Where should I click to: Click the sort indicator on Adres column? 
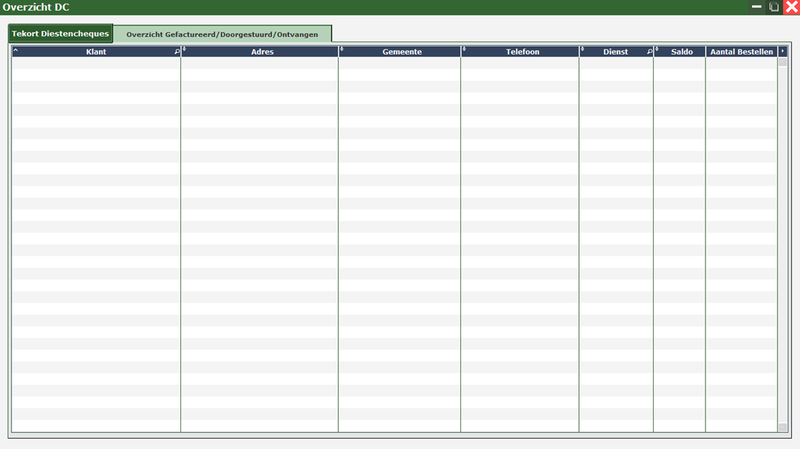(x=185, y=50)
